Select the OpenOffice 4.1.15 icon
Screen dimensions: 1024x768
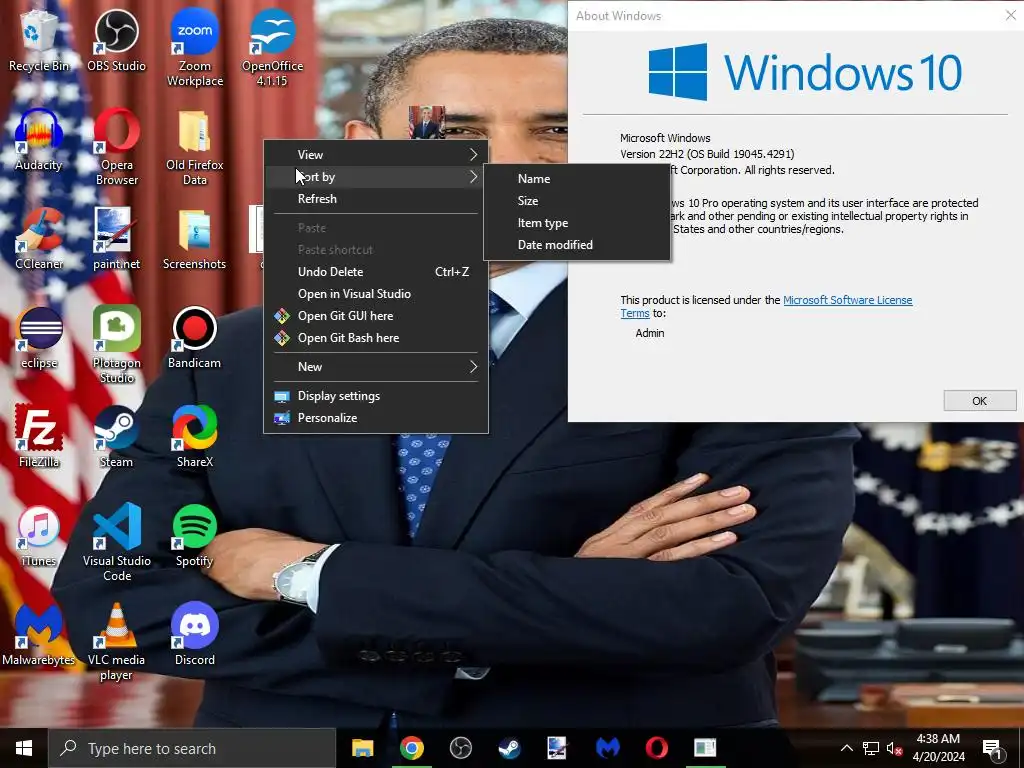click(x=272, y=49)
